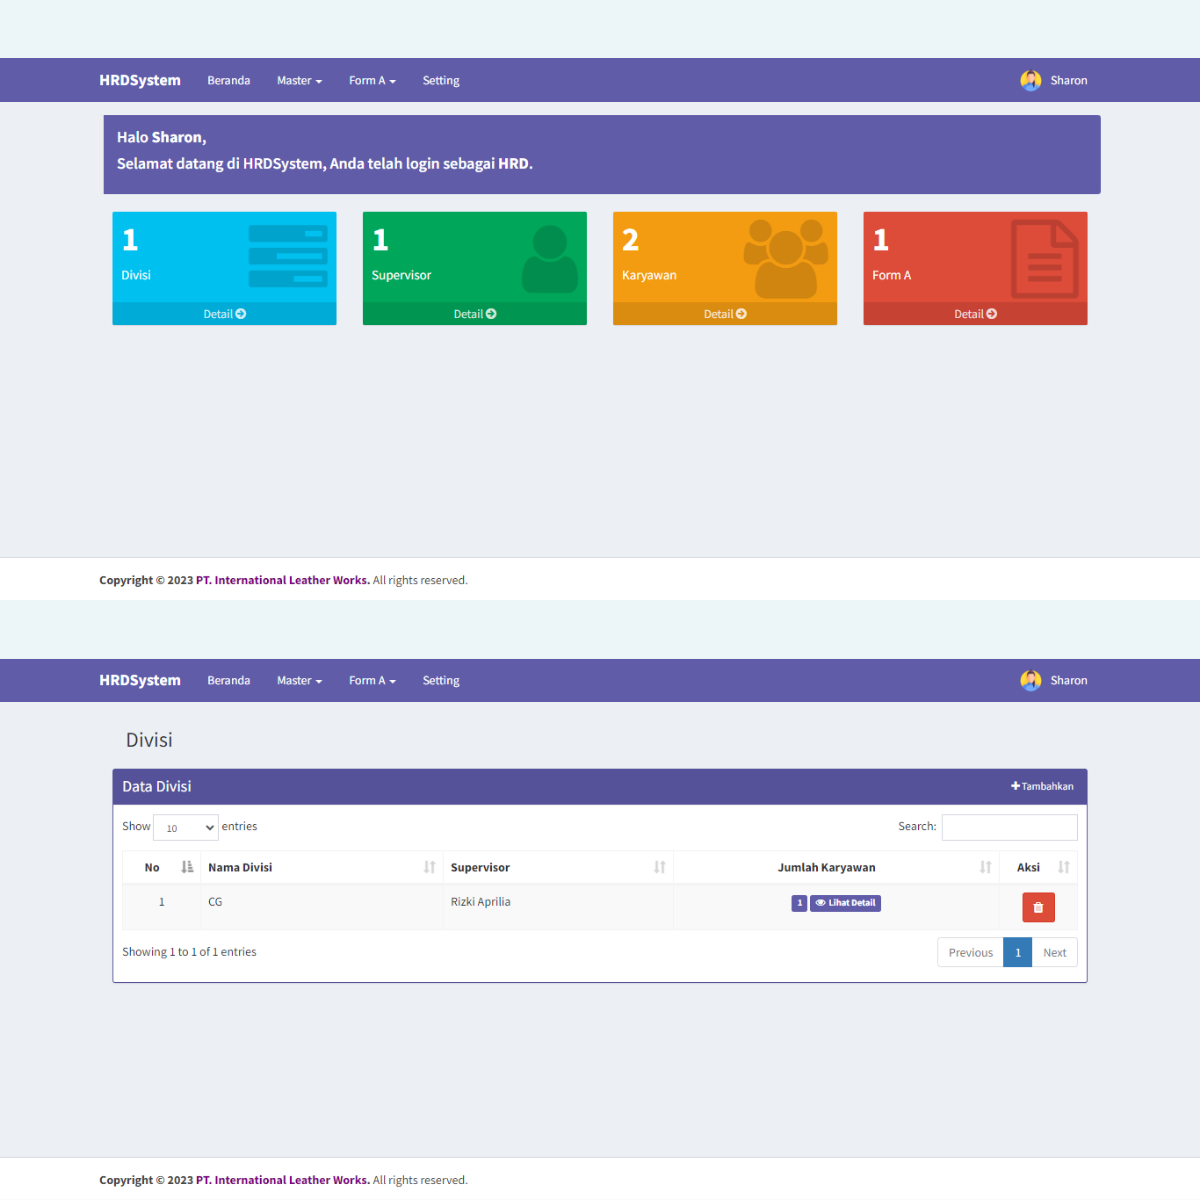1200x1200 pixels.
Task: Sort table by Nama Divisi column
Action: pos(321,867)
